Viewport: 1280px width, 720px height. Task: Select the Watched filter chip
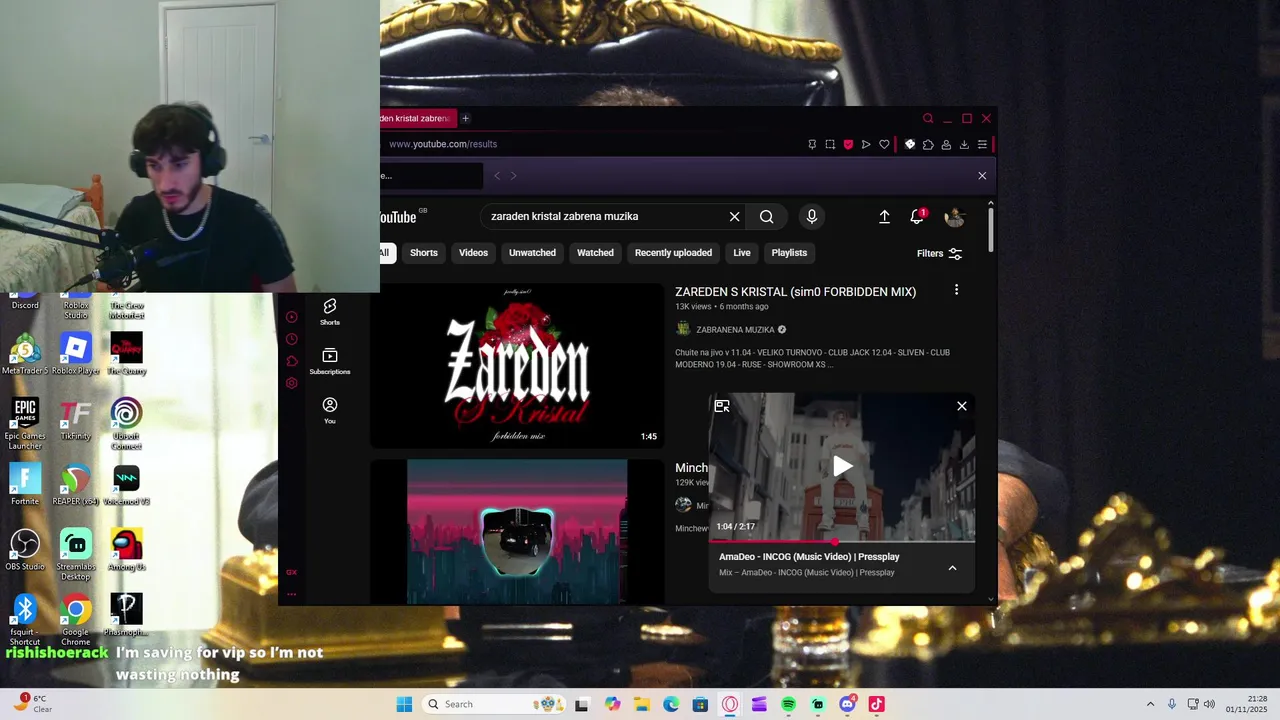coord(595,253)
